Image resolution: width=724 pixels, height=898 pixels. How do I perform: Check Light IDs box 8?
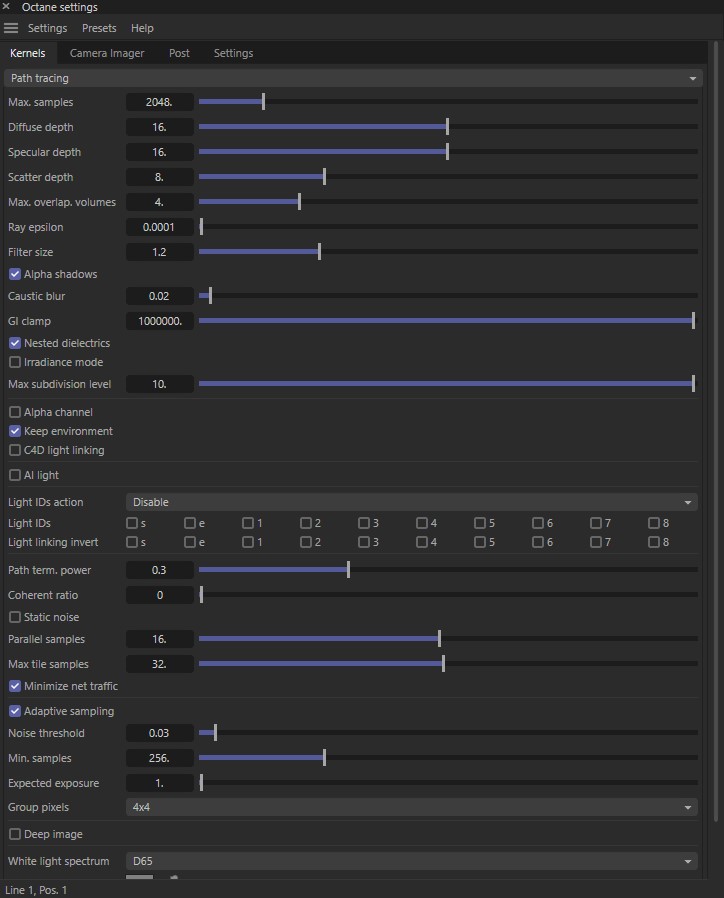[x=654, y=523]
